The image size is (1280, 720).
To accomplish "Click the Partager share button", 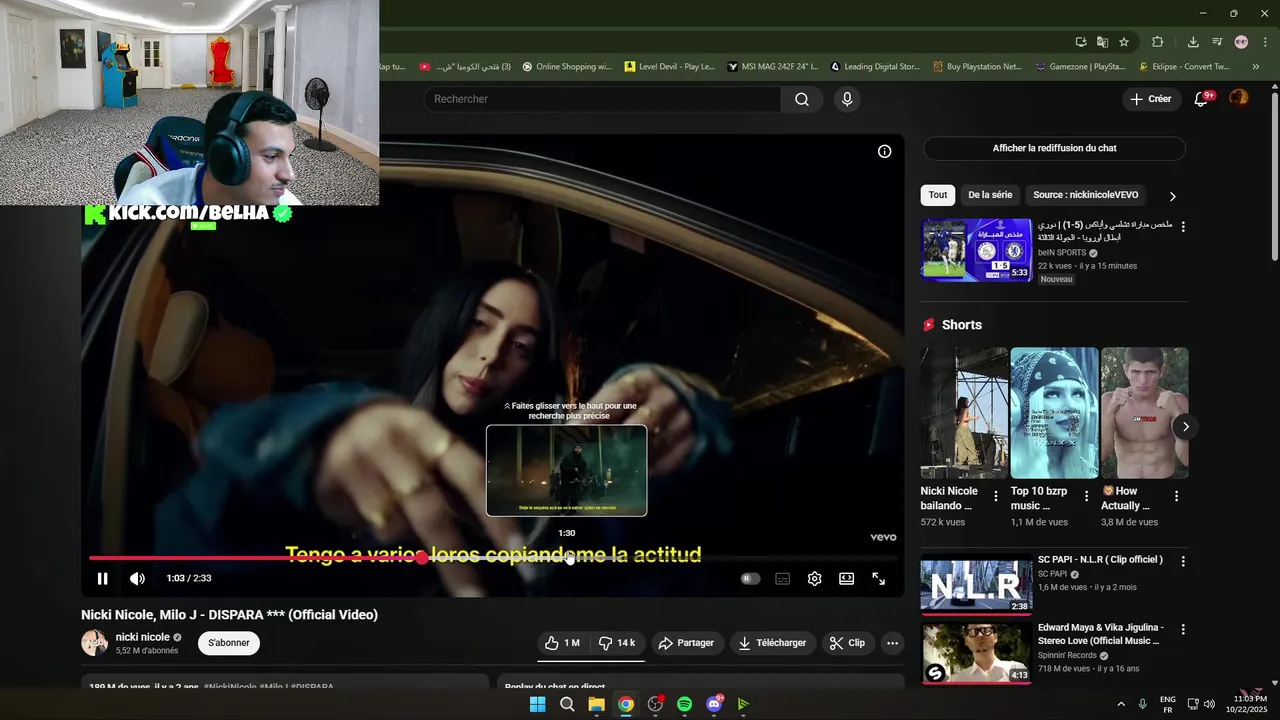I will (x=686, y=643).
